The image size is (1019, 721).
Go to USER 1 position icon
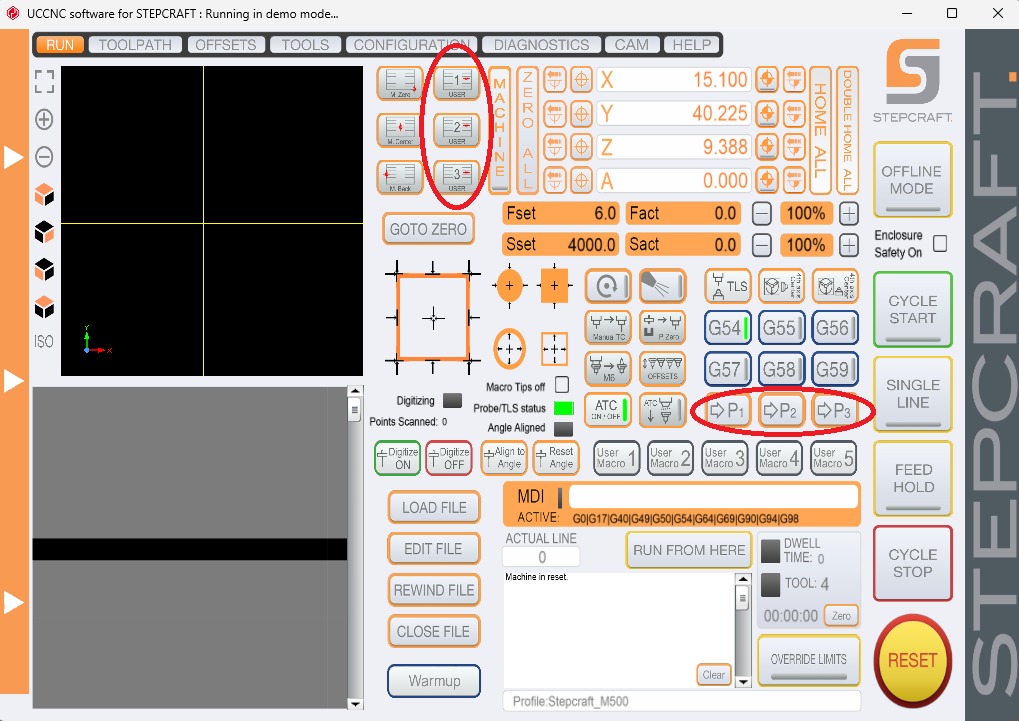click(457, 84)
